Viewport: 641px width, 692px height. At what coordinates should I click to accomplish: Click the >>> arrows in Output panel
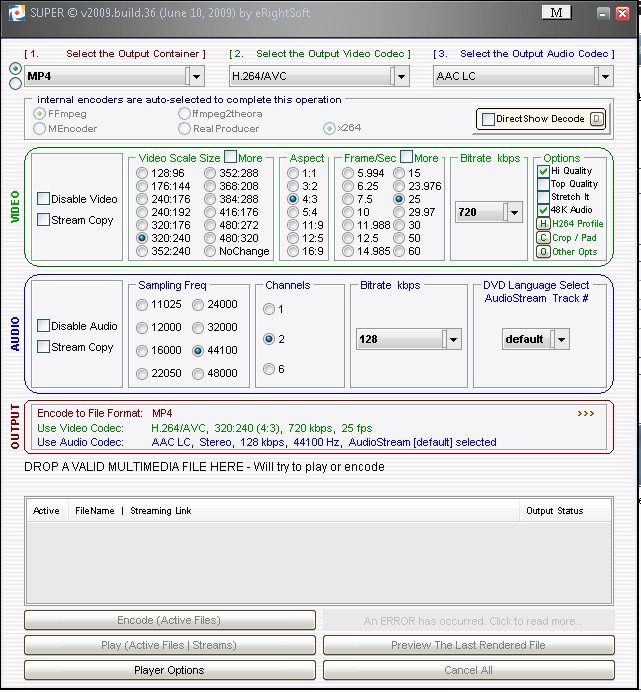tap(585, 412)
